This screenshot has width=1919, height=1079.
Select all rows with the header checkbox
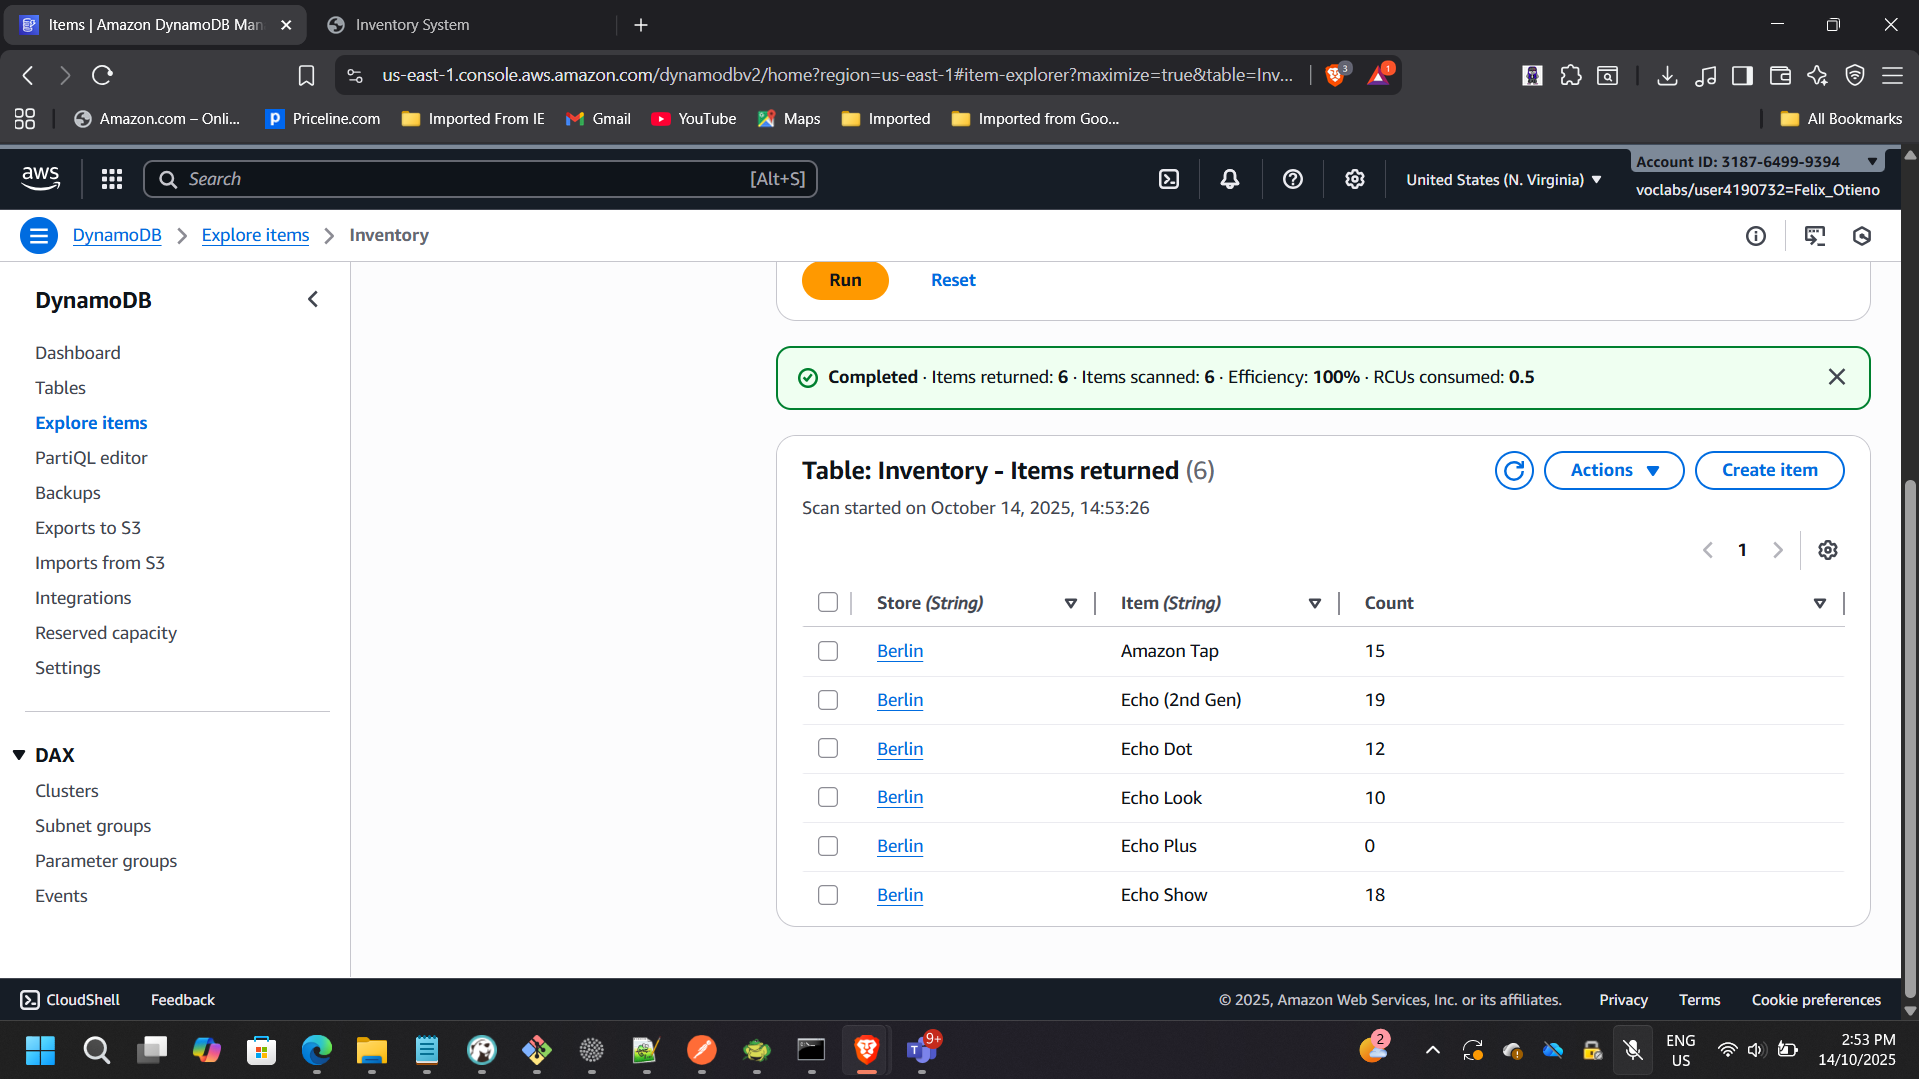click(x=827, y=602)
